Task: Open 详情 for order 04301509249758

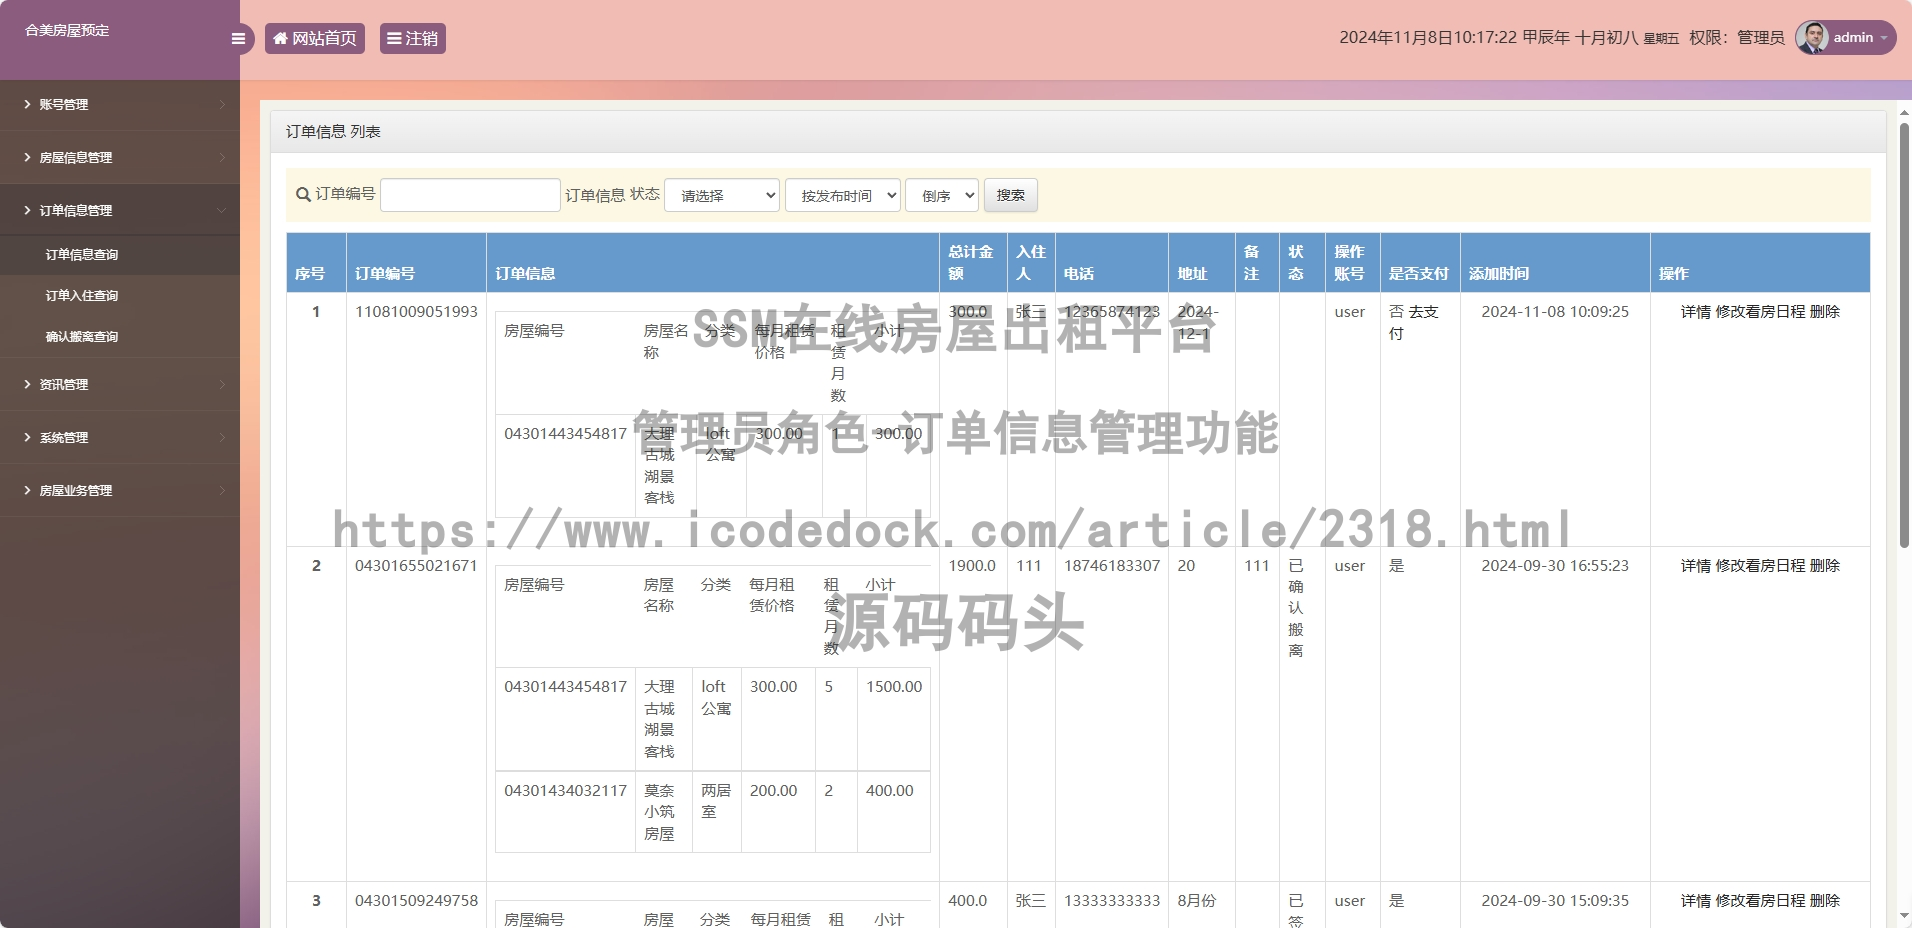Action: point(1695,901)
